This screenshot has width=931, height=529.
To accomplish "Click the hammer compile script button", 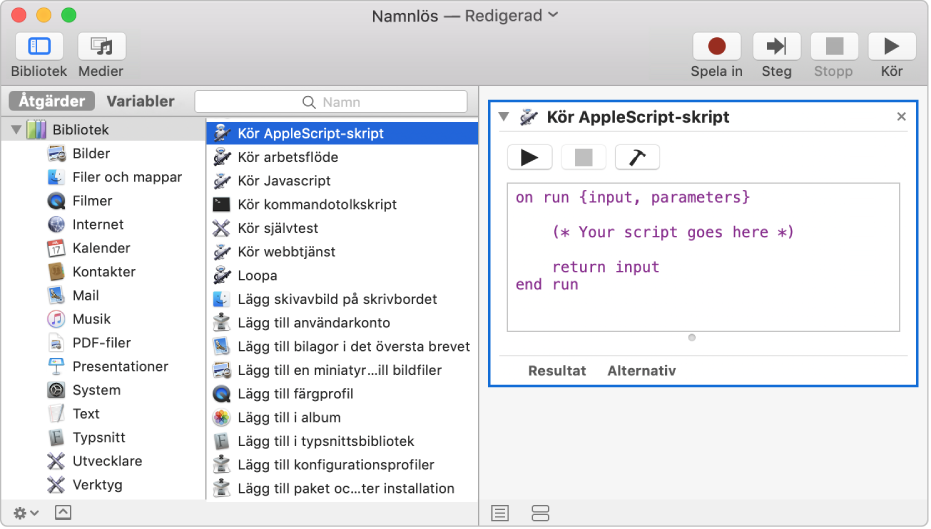I will coord(636,157).
